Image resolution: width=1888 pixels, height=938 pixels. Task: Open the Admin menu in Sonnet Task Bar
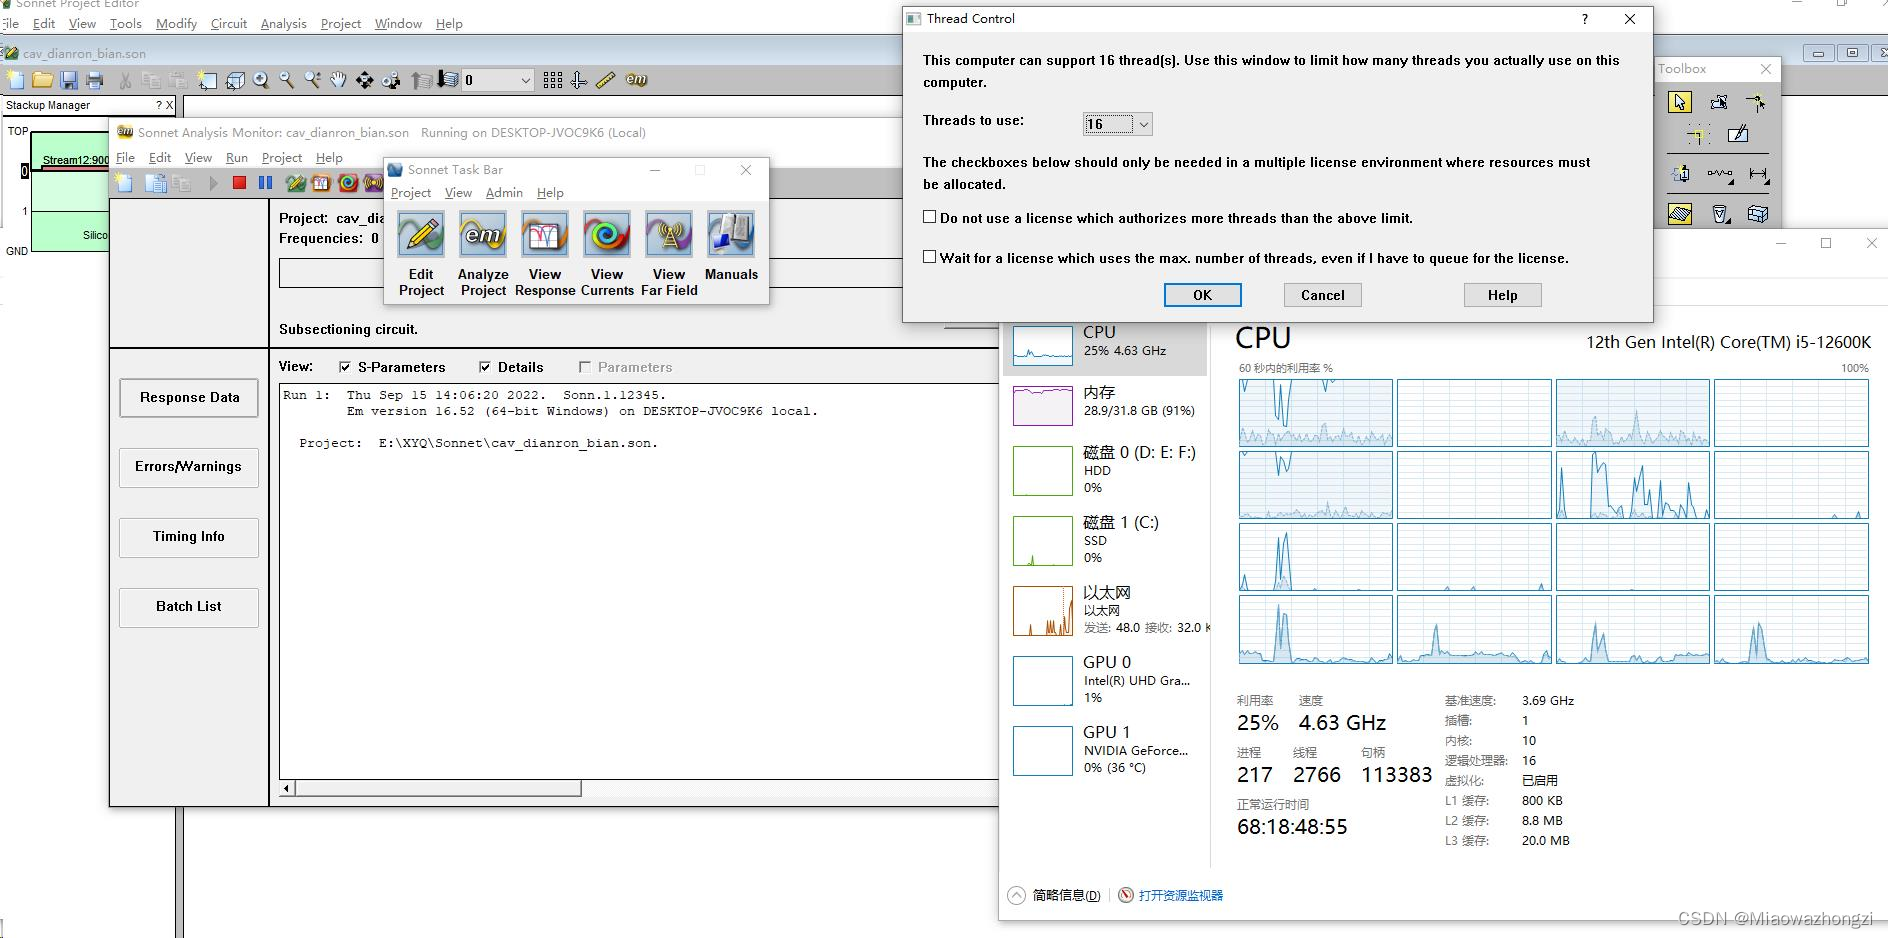[504, 193]
